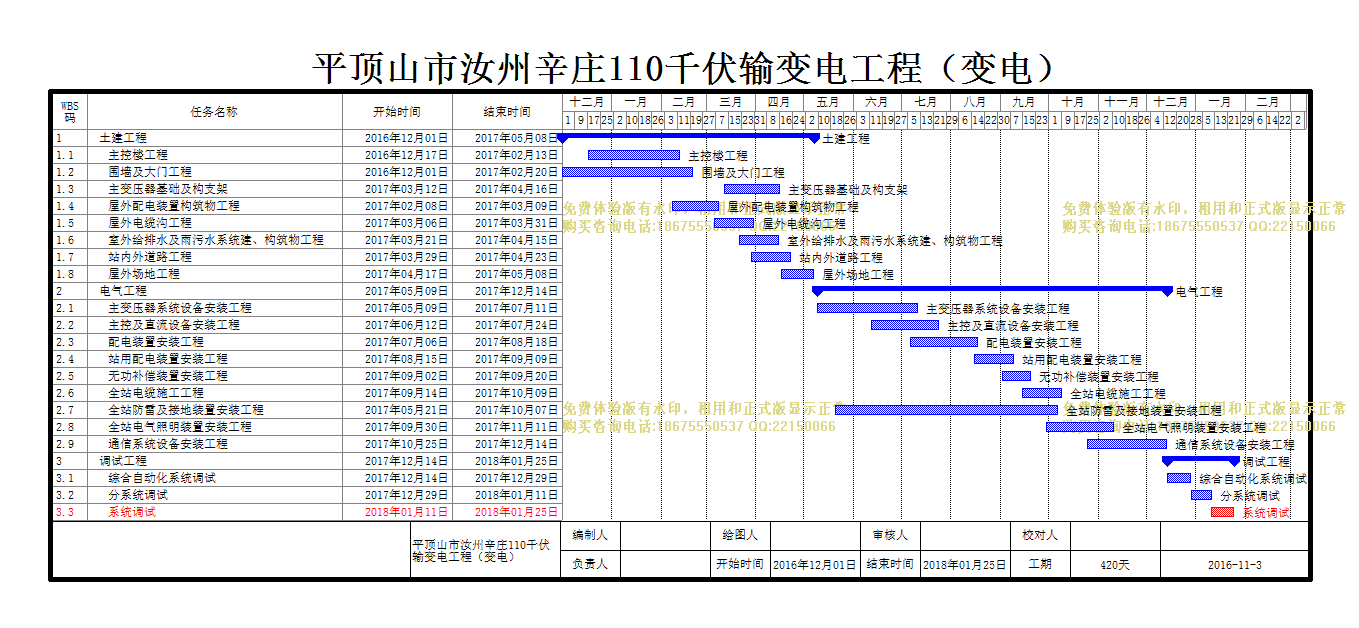Select the 屋外电缆沟工程 schedule bar
The height and width of the screenshot is (628, 1359).
point(734,223)
